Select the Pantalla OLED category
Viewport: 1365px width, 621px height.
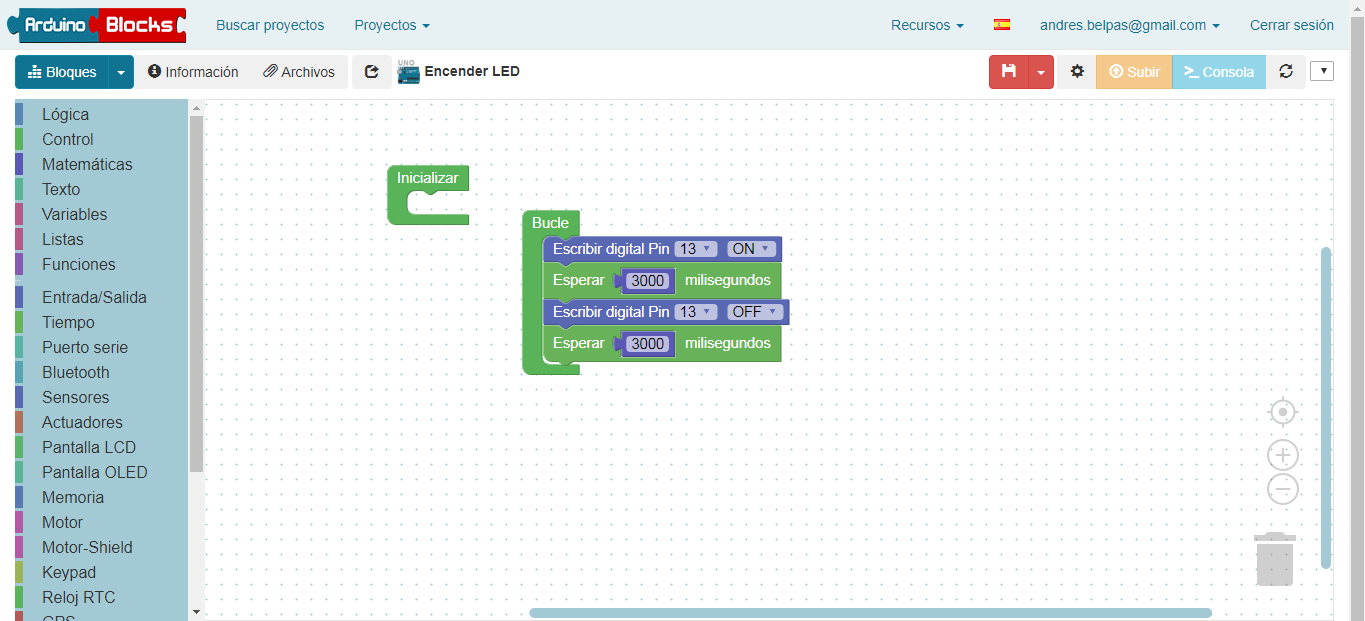coord(101,472)
